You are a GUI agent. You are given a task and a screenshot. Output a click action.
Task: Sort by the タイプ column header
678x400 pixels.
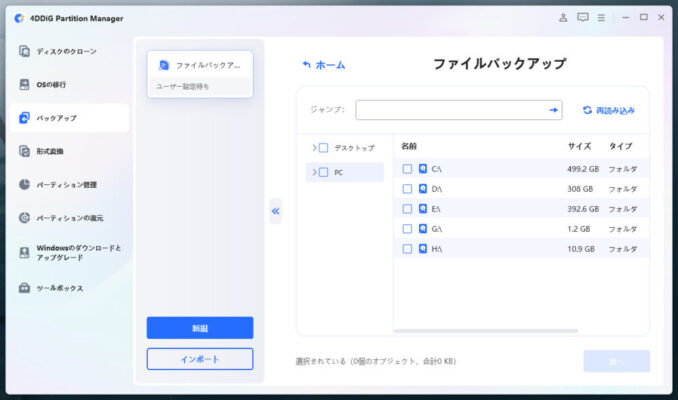(x=620, y=146)
